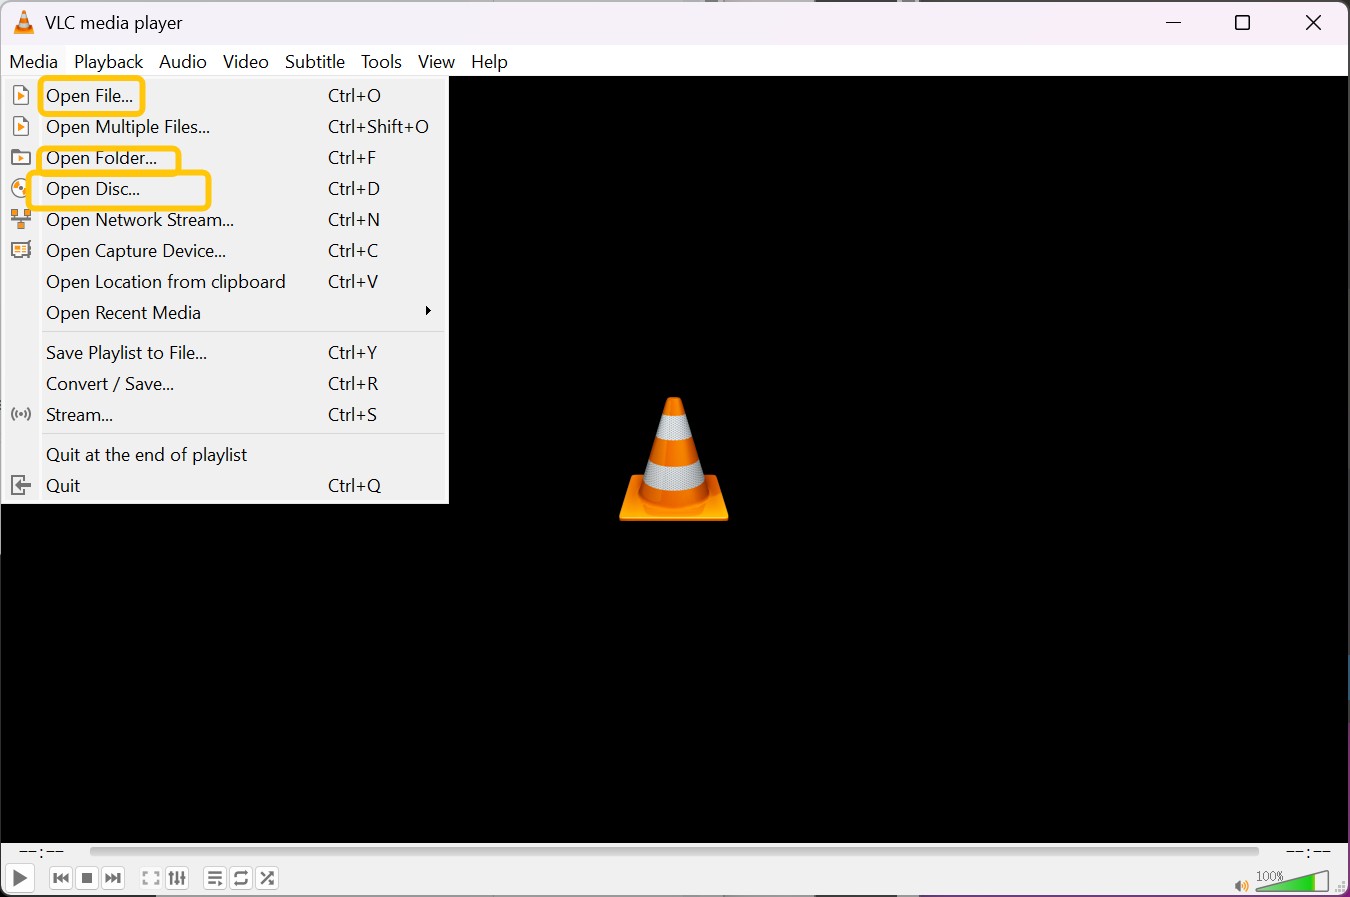
Task: Toggle the Stream option
Action: [80, 415]
